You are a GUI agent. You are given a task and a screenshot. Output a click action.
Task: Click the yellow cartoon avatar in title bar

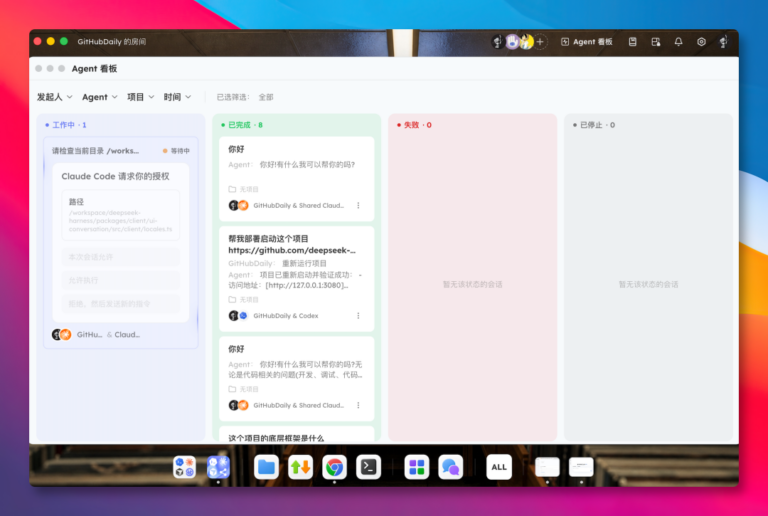[x=527, y=42]
